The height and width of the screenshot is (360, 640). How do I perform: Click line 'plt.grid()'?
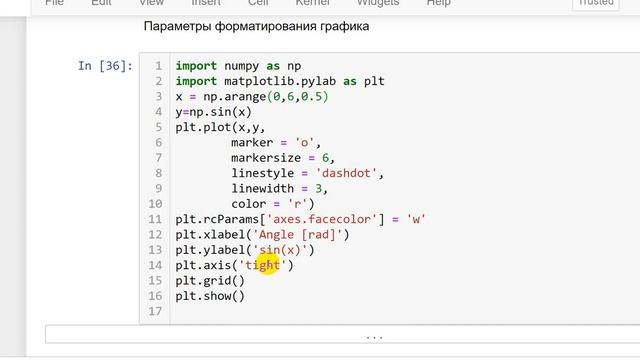[x=210, y=281]
